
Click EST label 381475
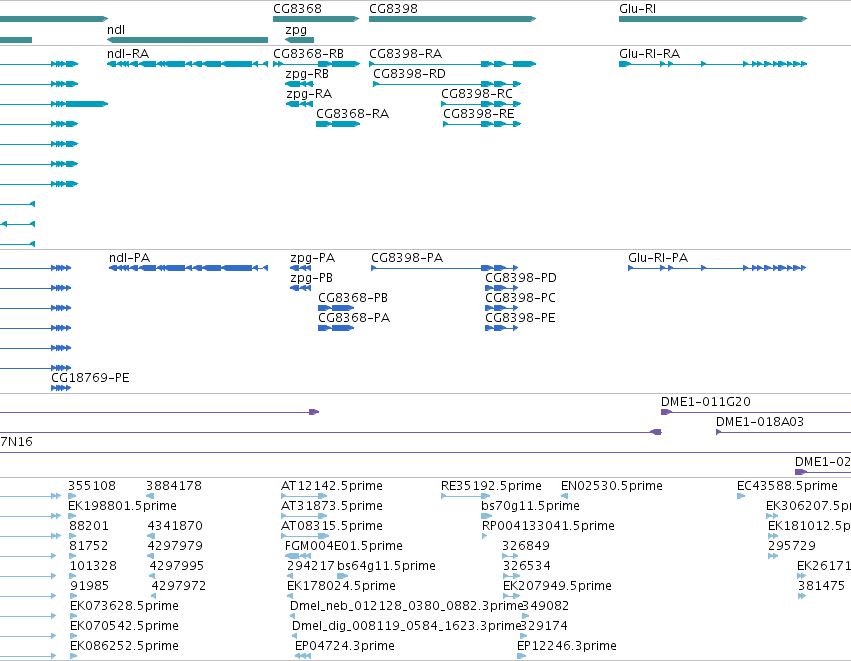pos(821,586)
